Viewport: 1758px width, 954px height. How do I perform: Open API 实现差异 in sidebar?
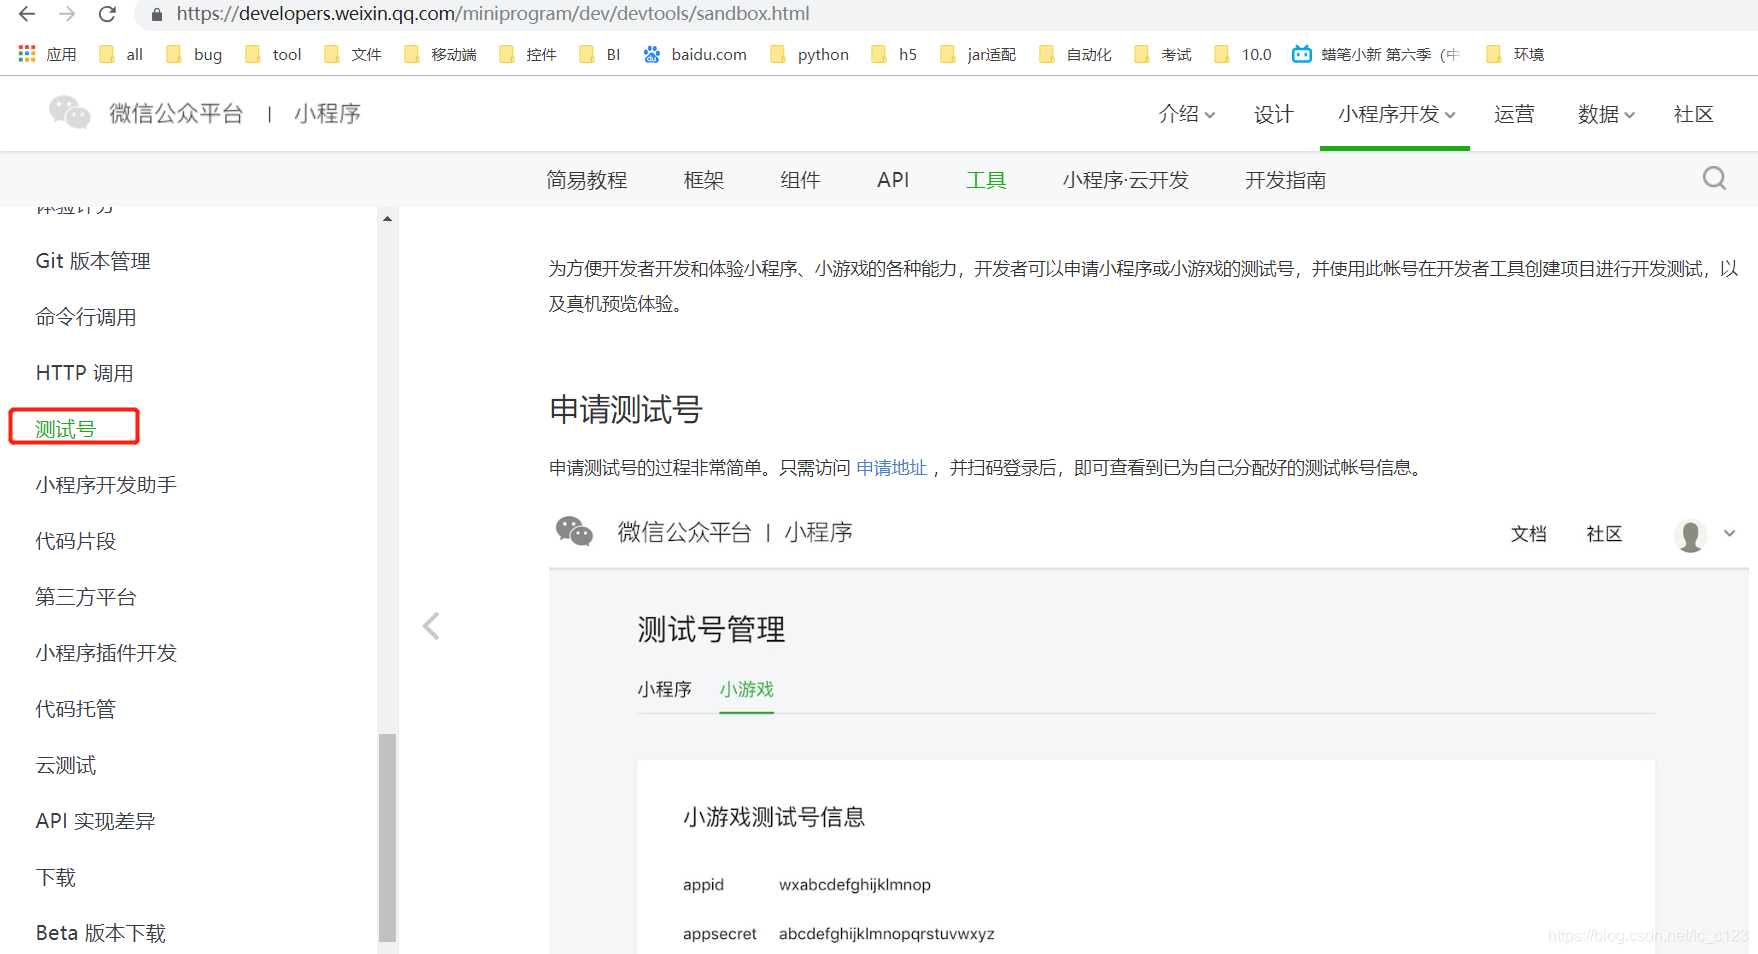point(96,821)
